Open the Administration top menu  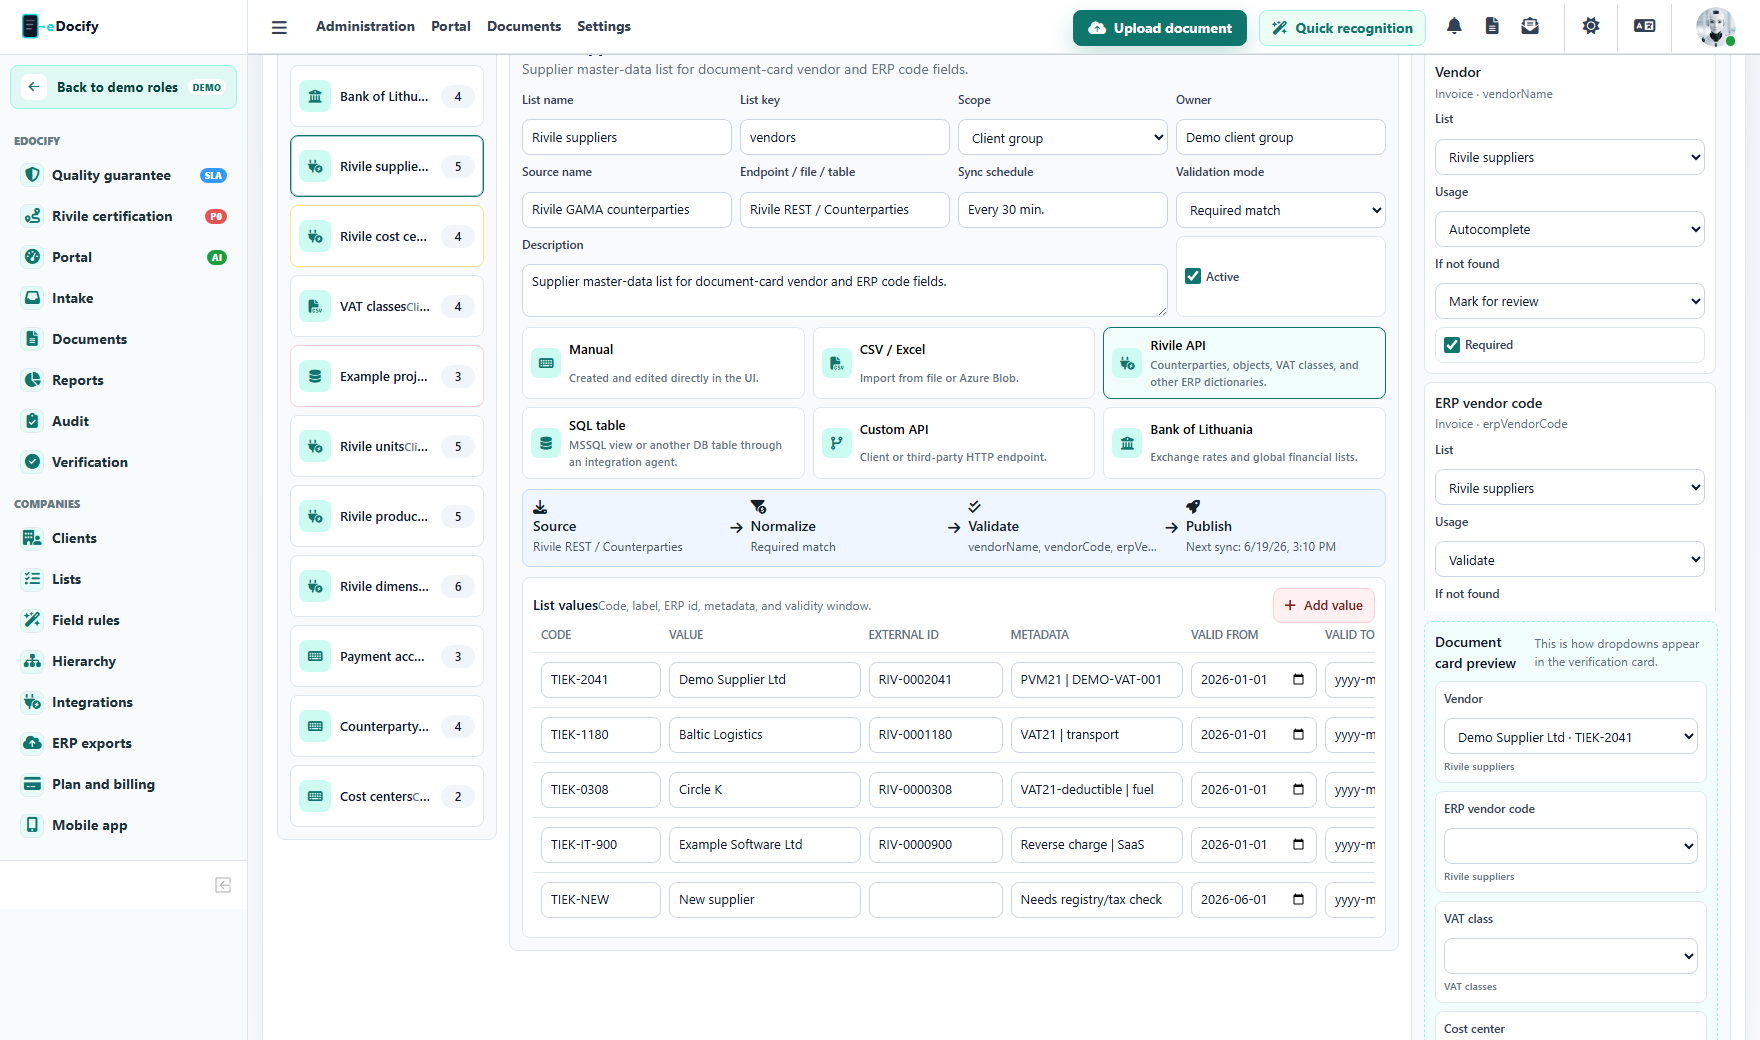[365, 27]
